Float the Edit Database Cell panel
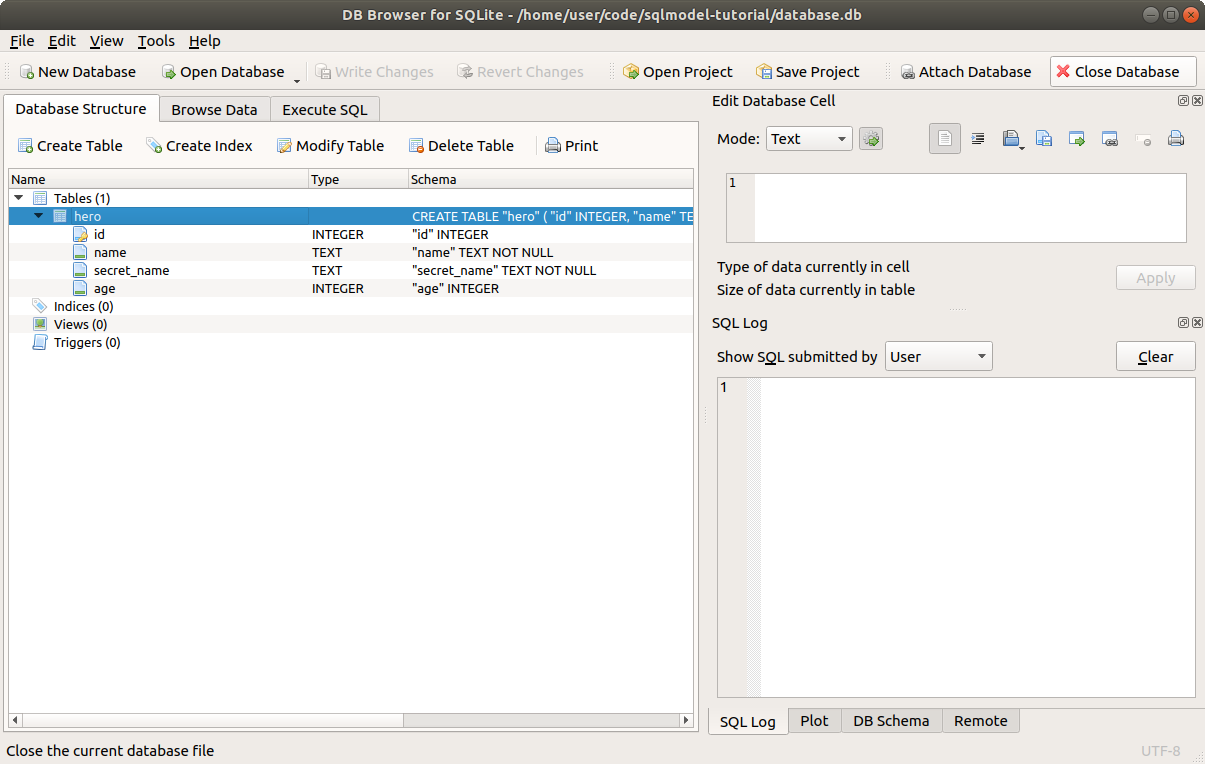 (1183, 101)
